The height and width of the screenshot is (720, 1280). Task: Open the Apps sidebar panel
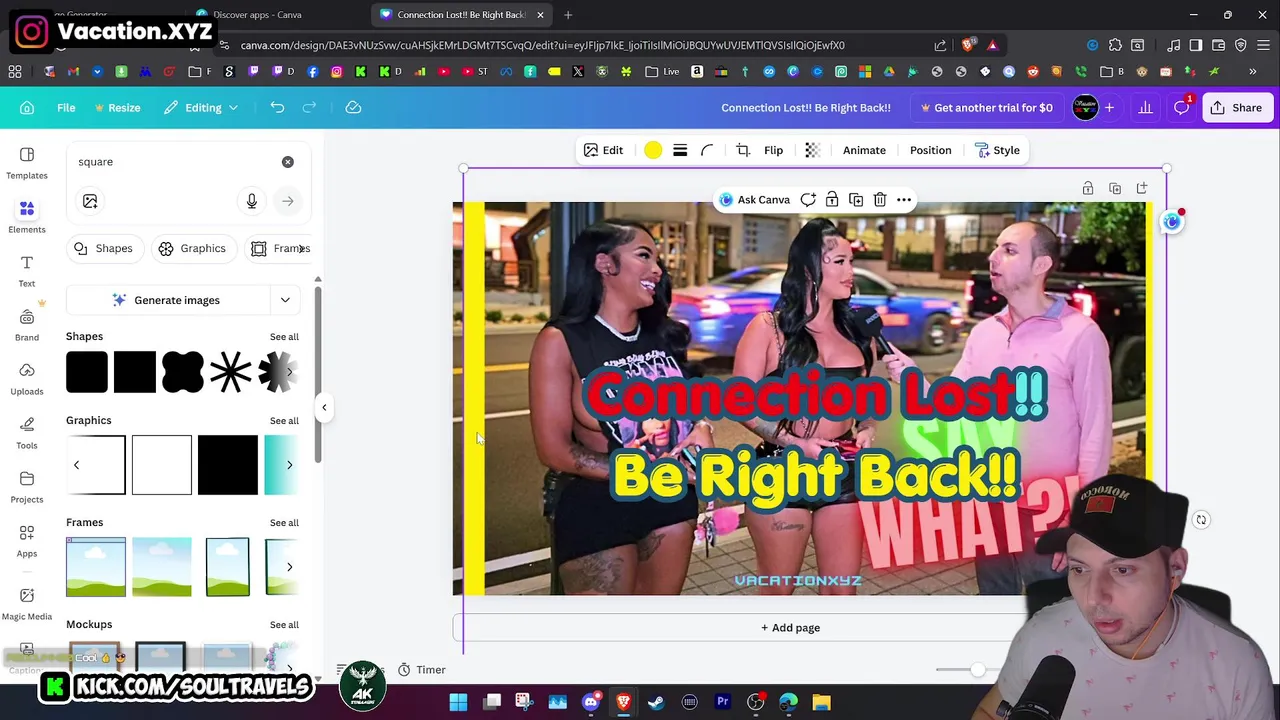27,541
